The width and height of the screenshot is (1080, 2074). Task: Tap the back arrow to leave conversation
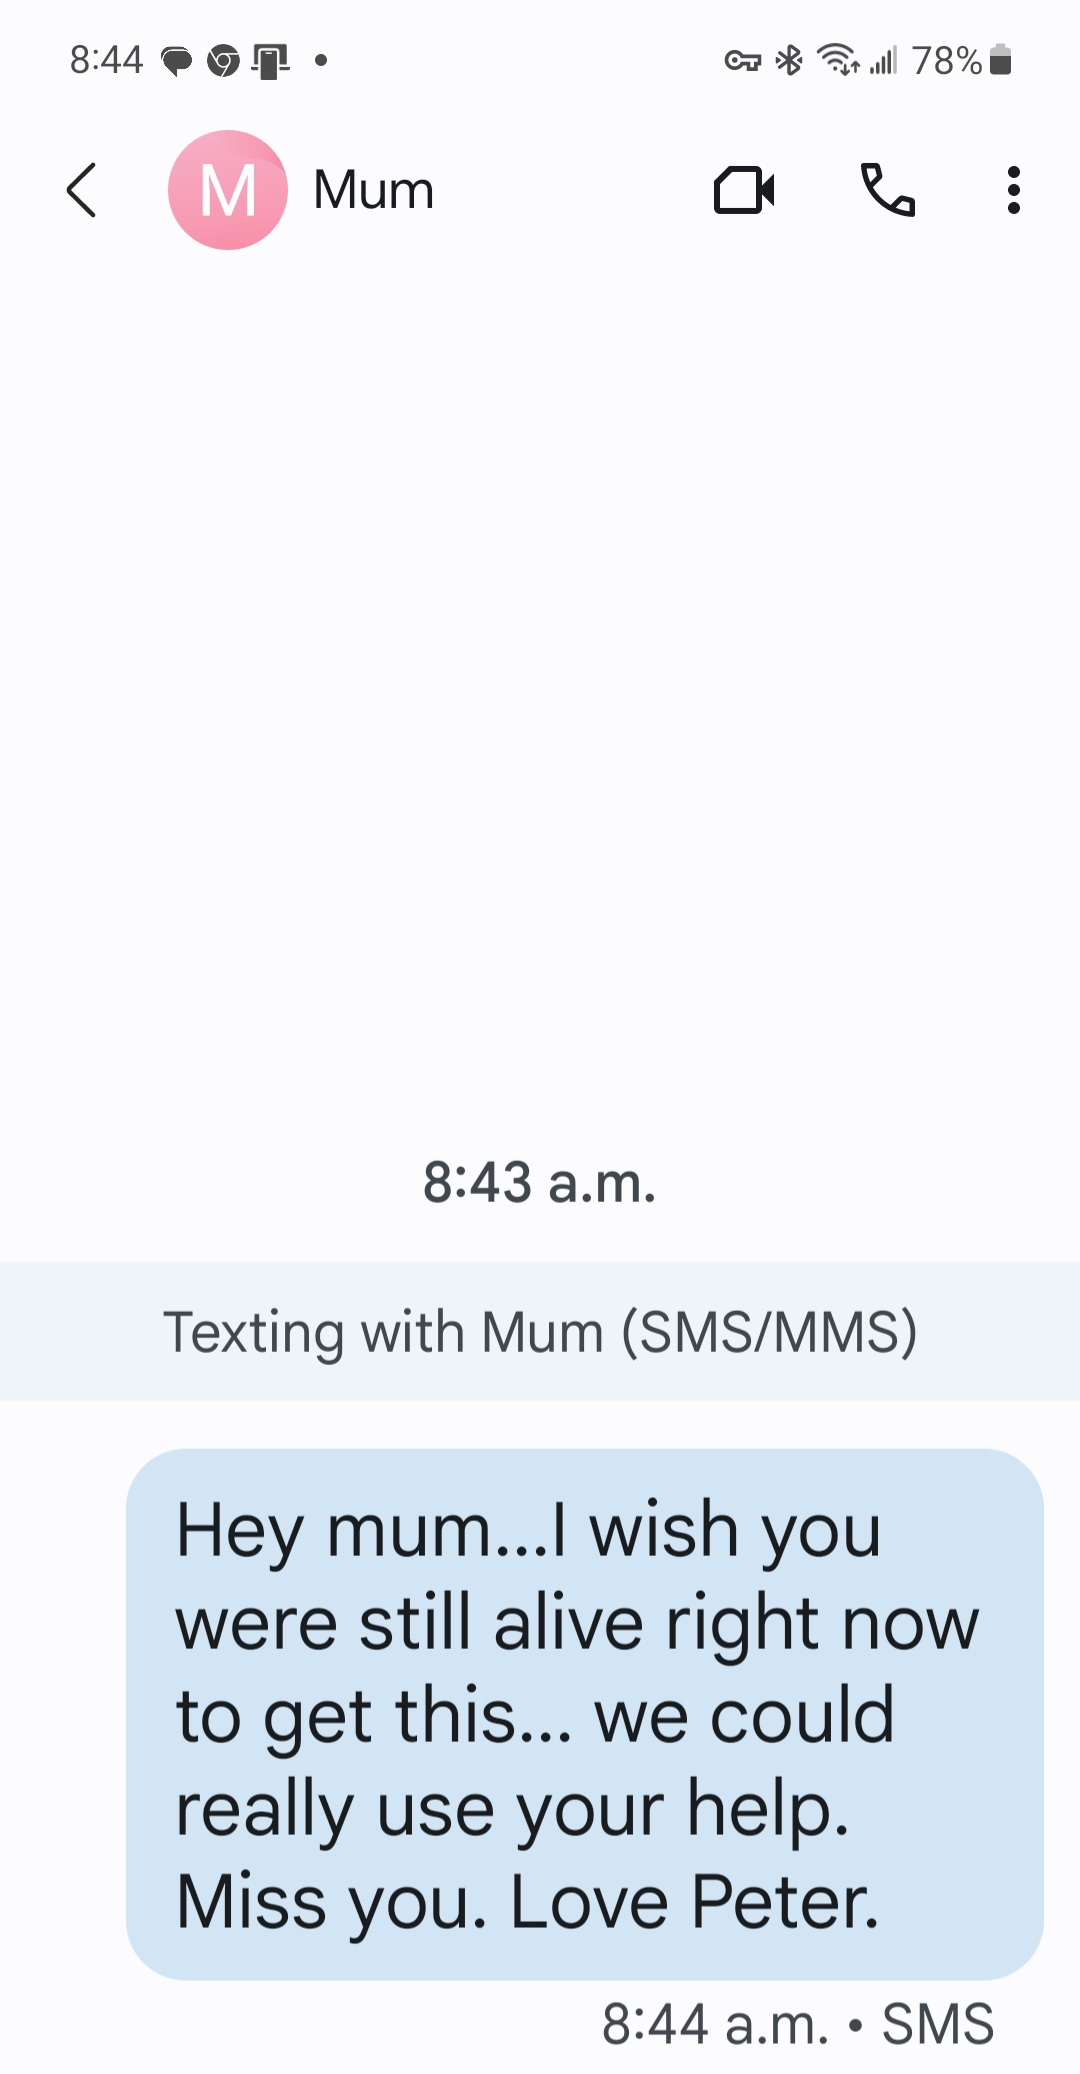tap(82, 190)
